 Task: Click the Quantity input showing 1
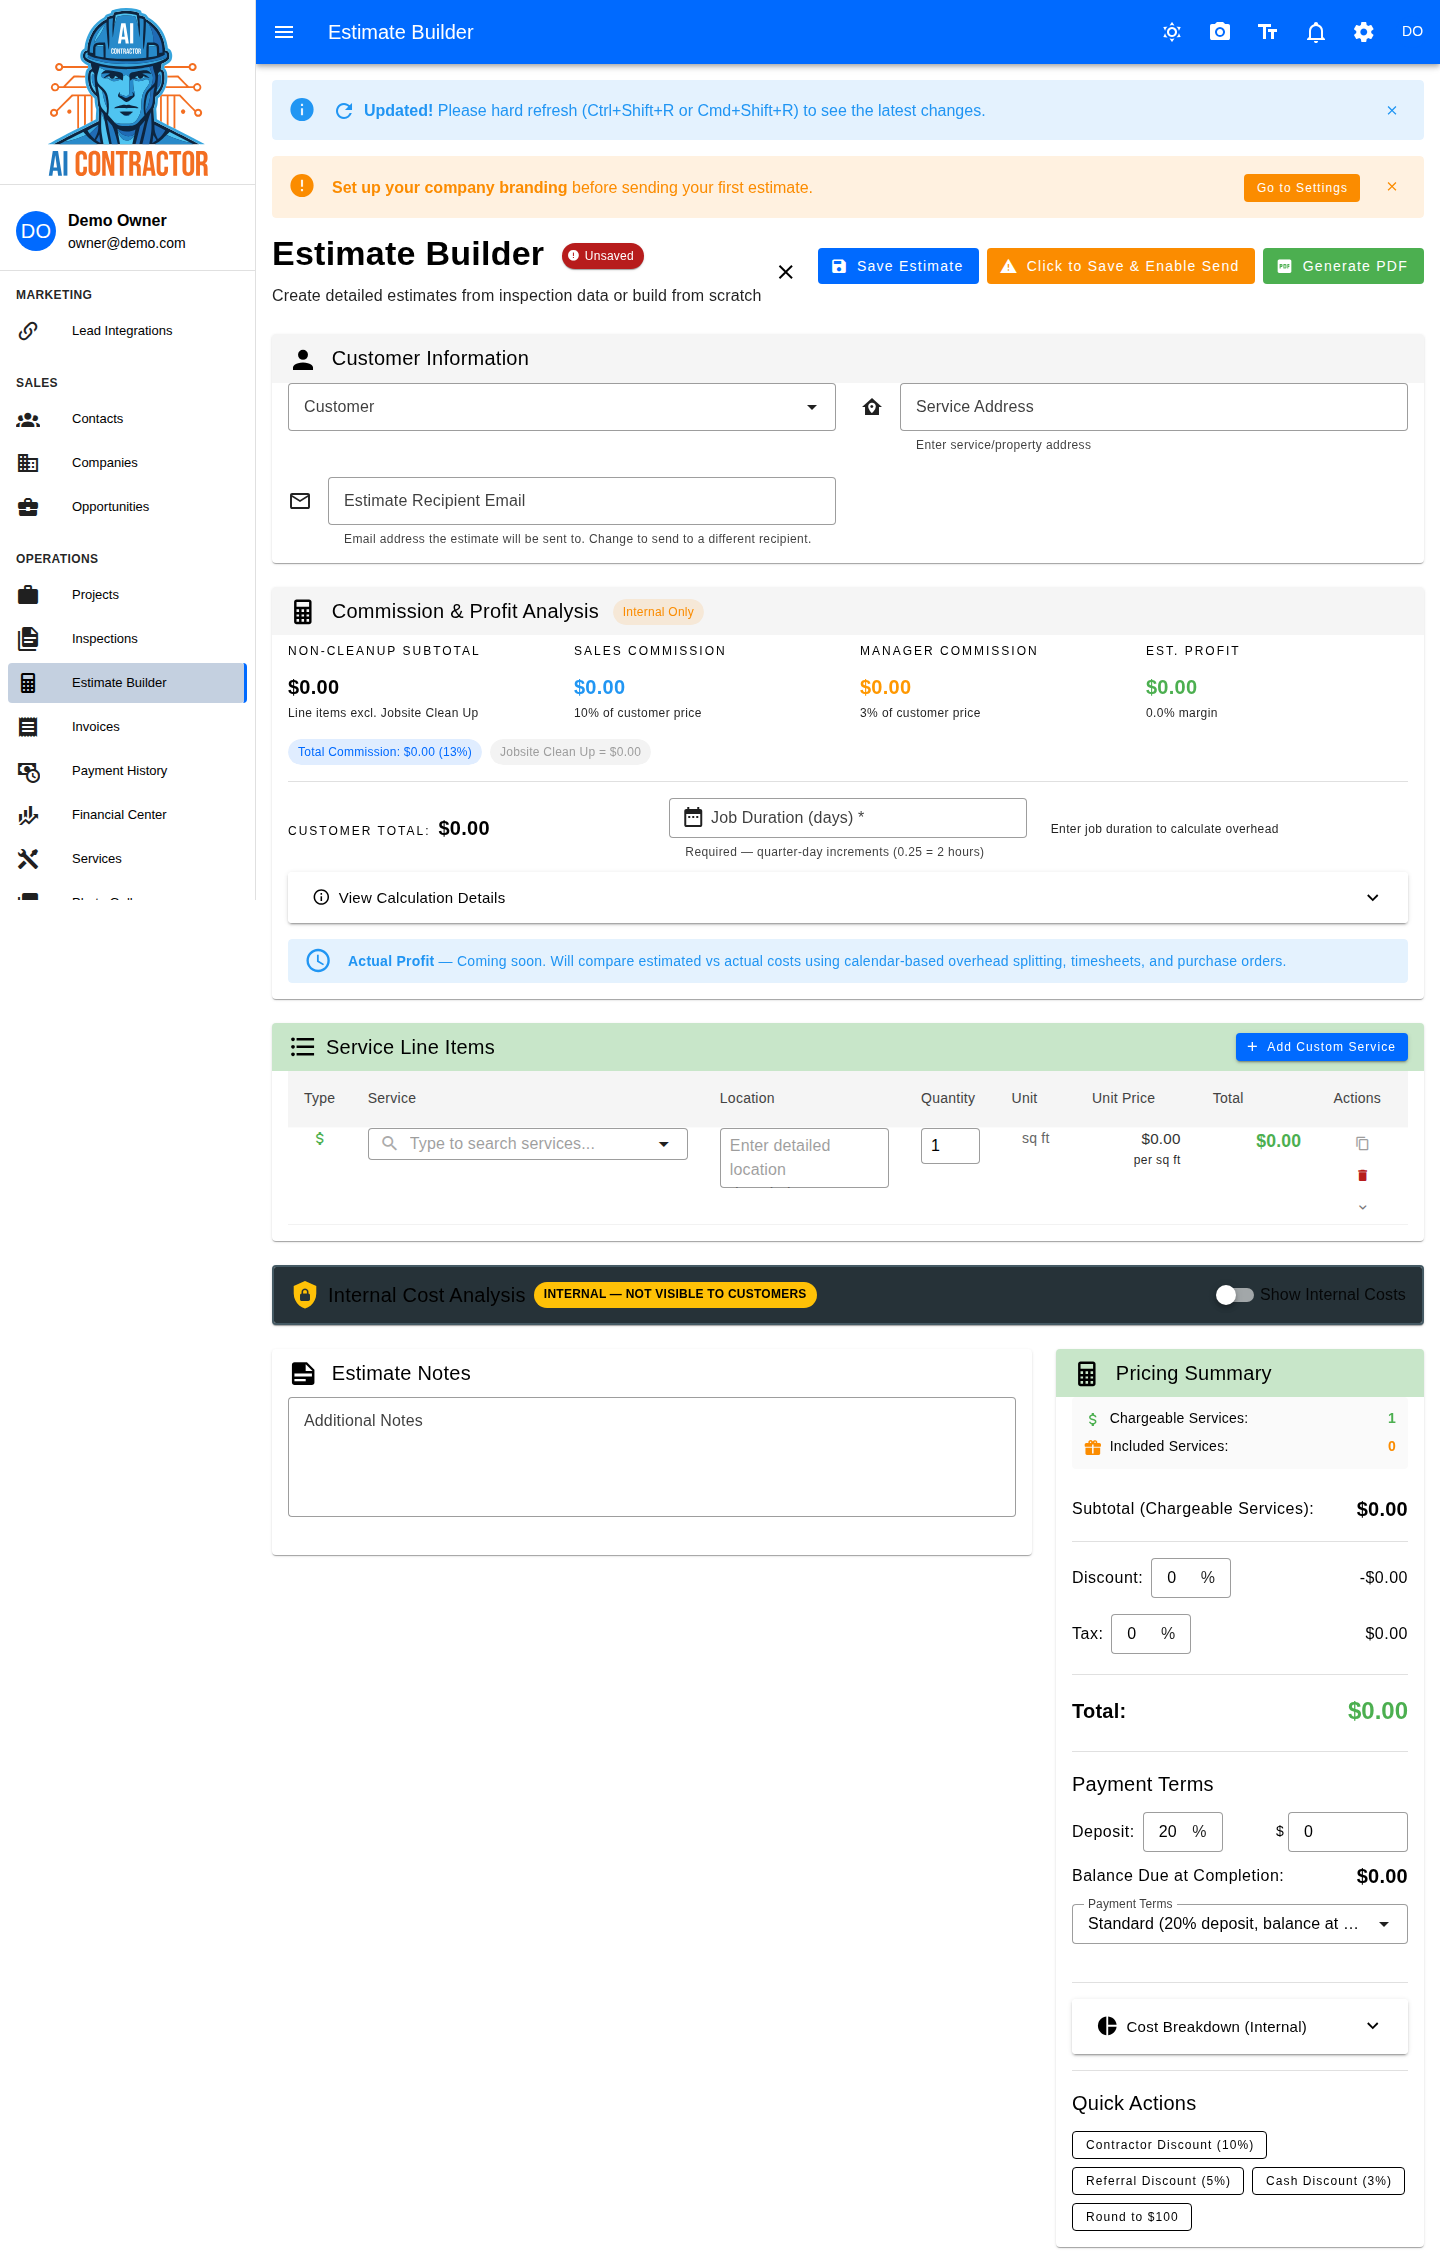pos(949,1146)
